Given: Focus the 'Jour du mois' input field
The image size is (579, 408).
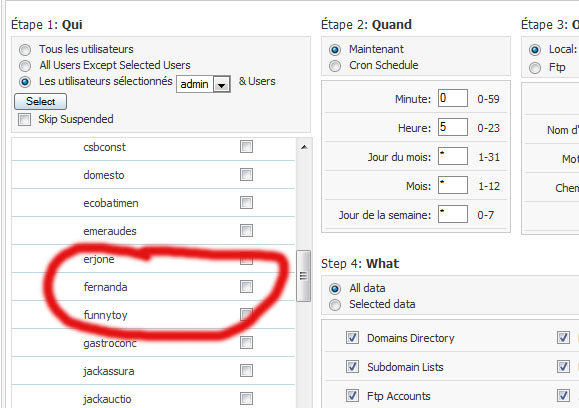Looking at the screenshot, I should (x=453, y=156).
